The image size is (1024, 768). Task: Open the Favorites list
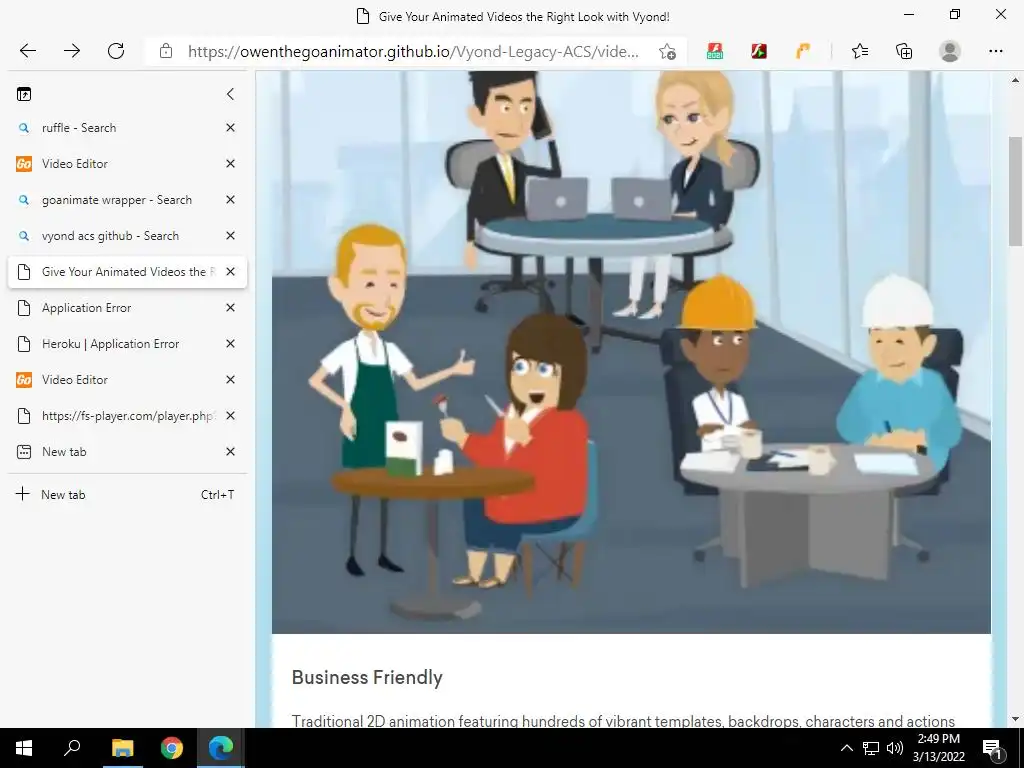(x=860, y=51)
